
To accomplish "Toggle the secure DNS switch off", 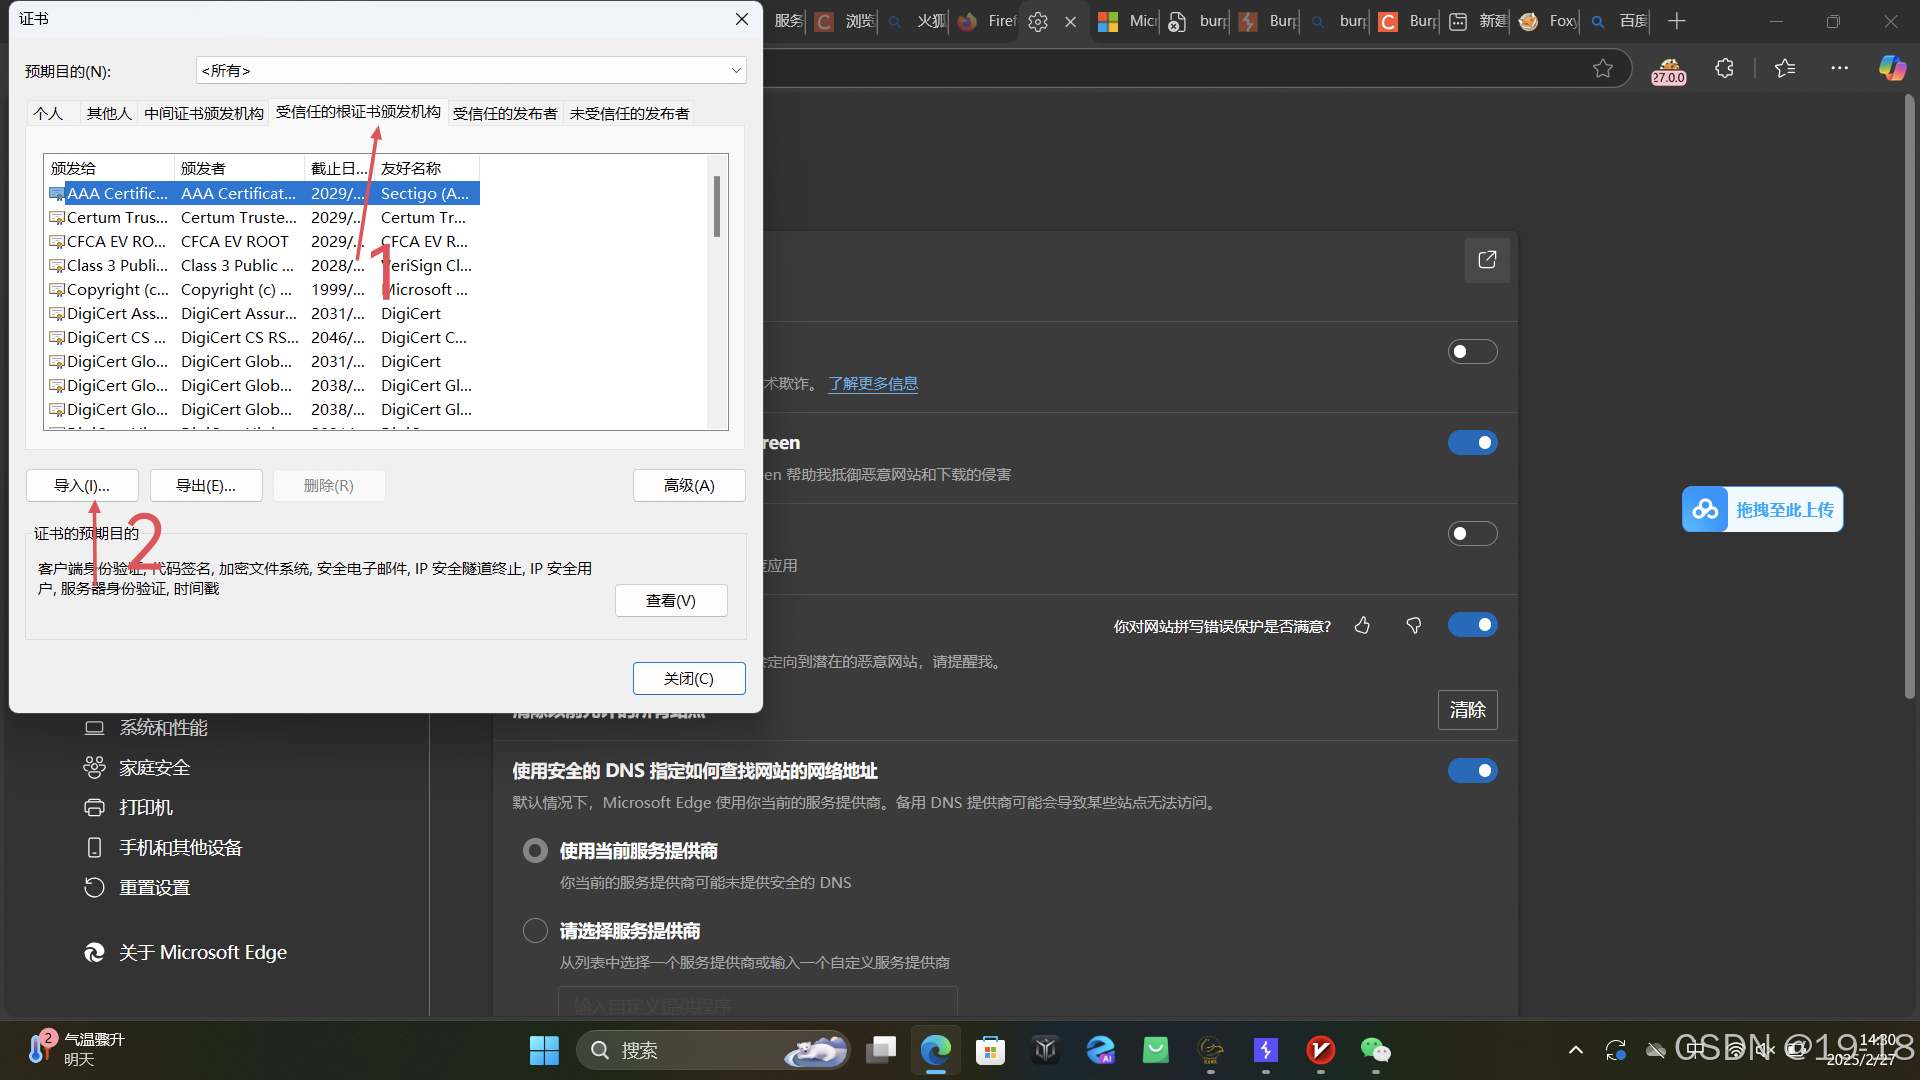I will pos(1472,771).
